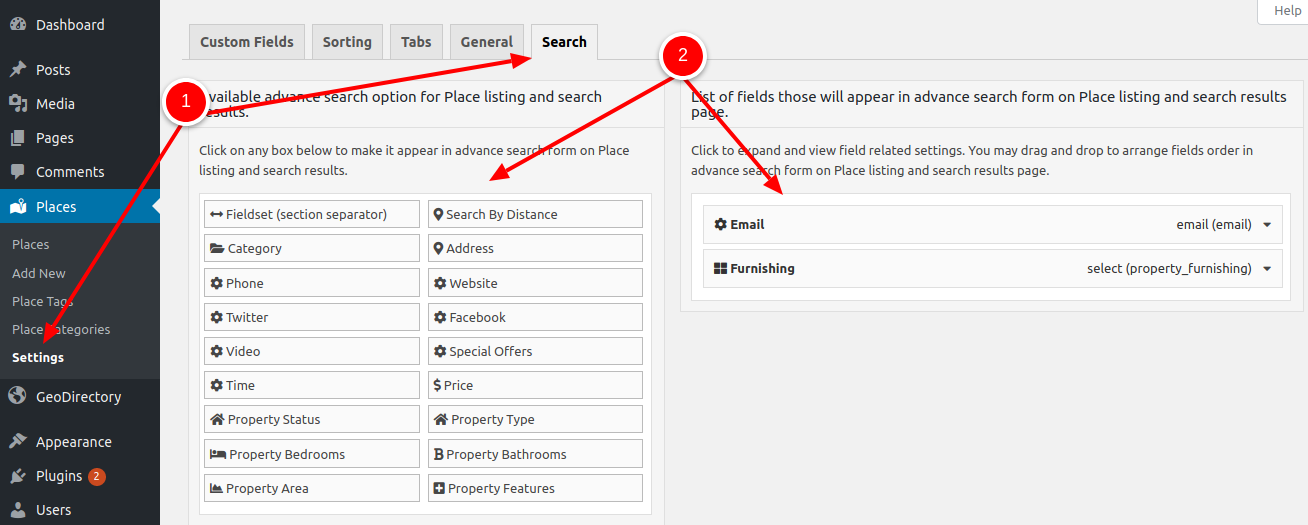This screenshot has height=525, width=1308.
Task: Add Fieldset section separator option
Action: coord(312,214)
